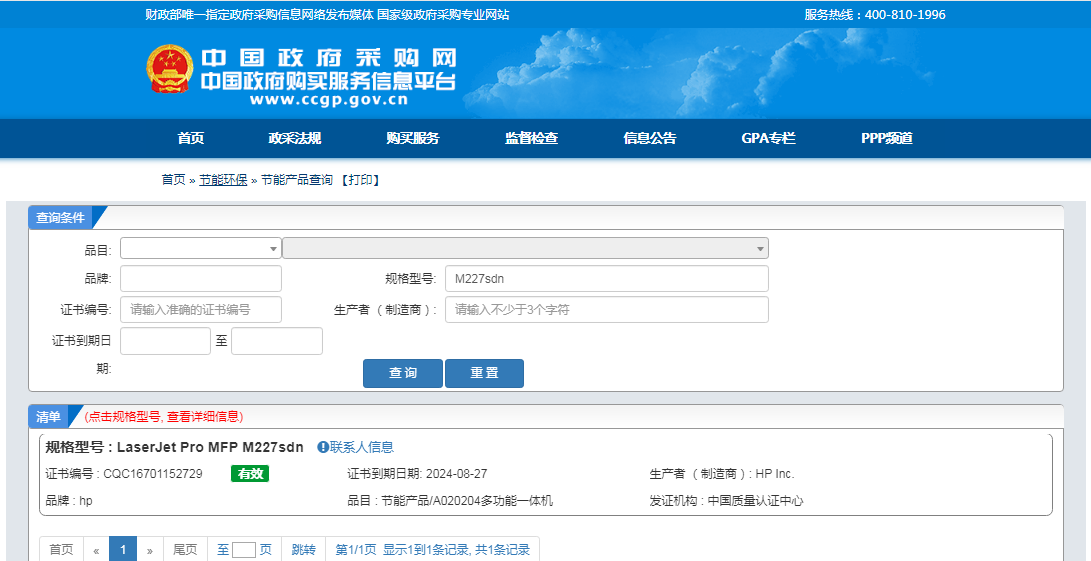
Task: Select 信息公告 in the navigation bar
Action: (650, 139)
